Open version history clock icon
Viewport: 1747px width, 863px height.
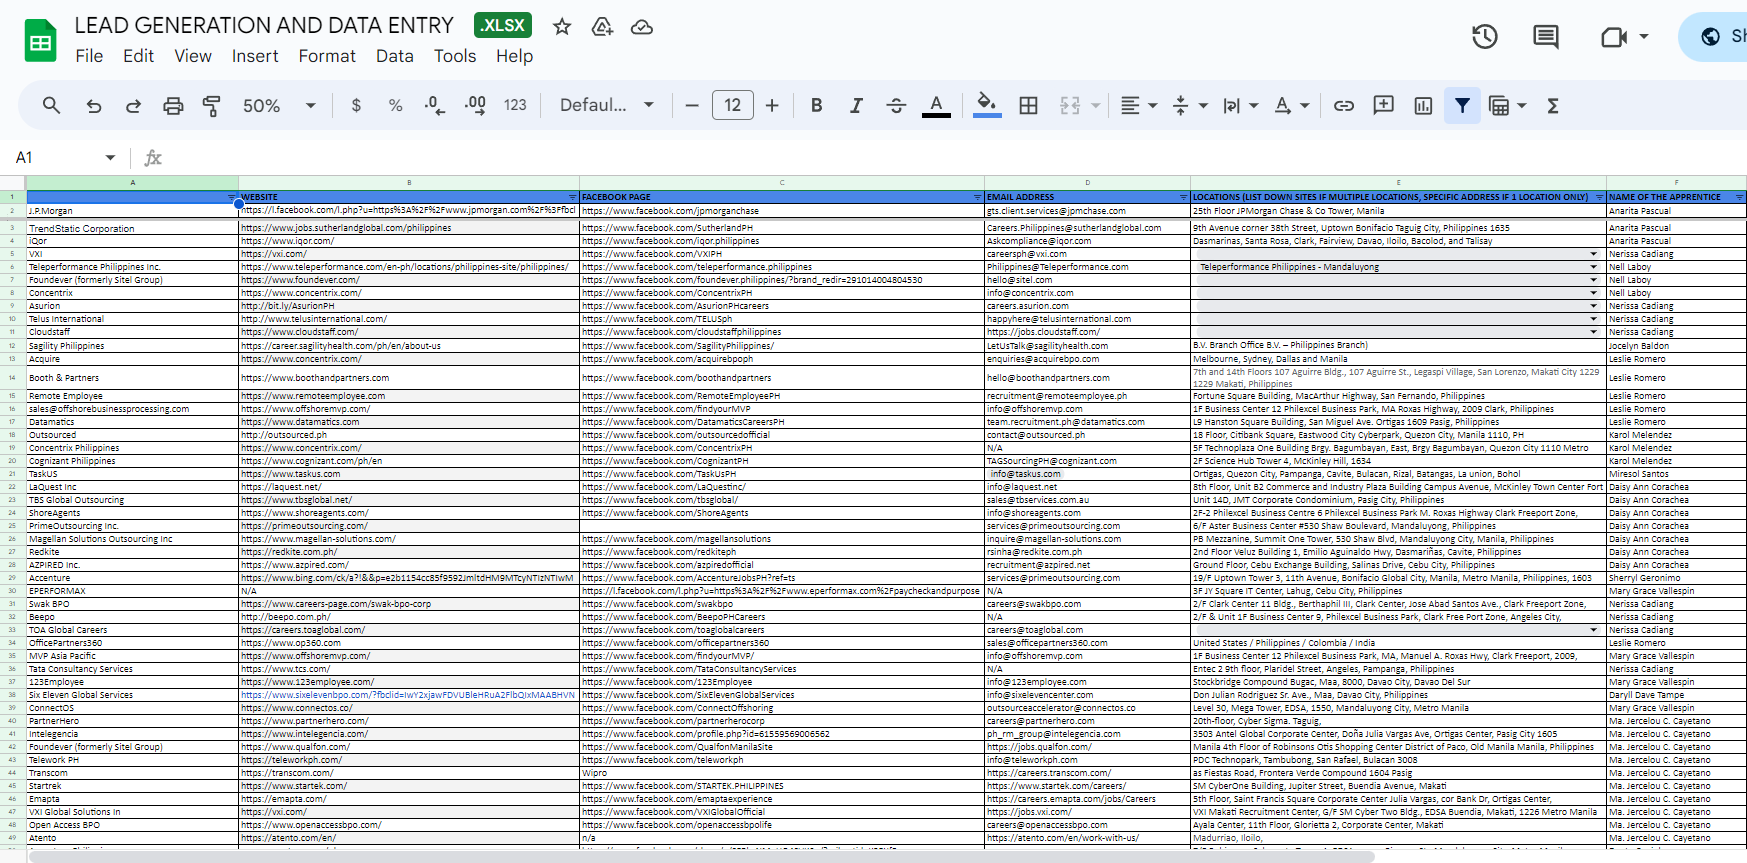click(x=1485, y=37)
